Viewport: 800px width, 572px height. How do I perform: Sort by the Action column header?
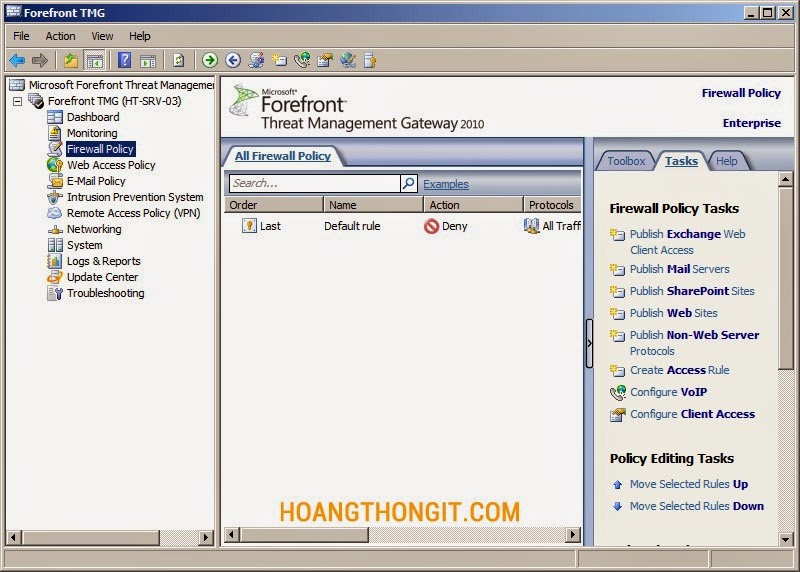coord(473,205)
